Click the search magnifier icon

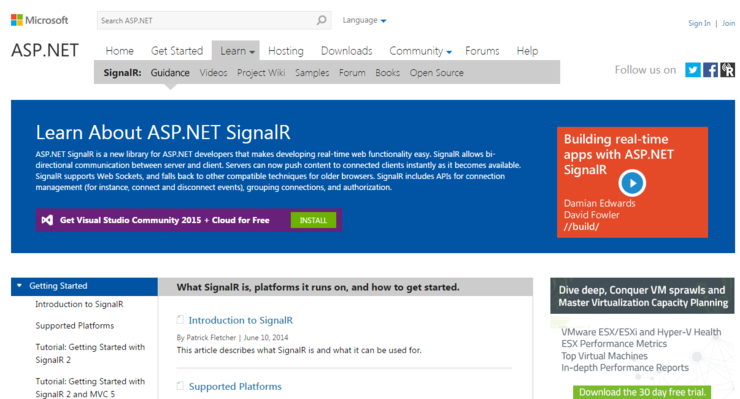pyautogui.click(x=321, y=20)
